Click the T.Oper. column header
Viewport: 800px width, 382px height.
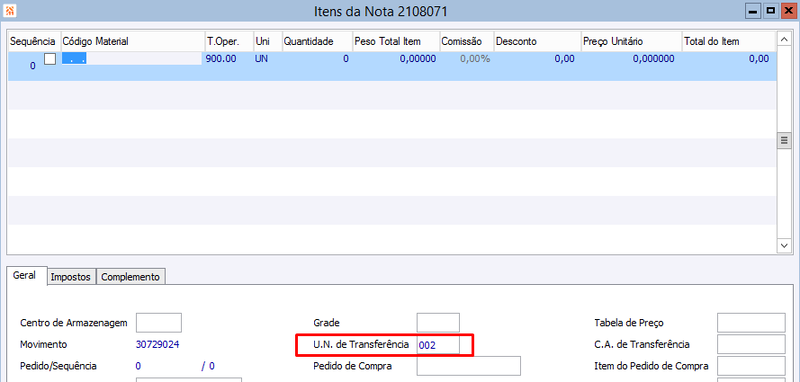coord(229,41)
